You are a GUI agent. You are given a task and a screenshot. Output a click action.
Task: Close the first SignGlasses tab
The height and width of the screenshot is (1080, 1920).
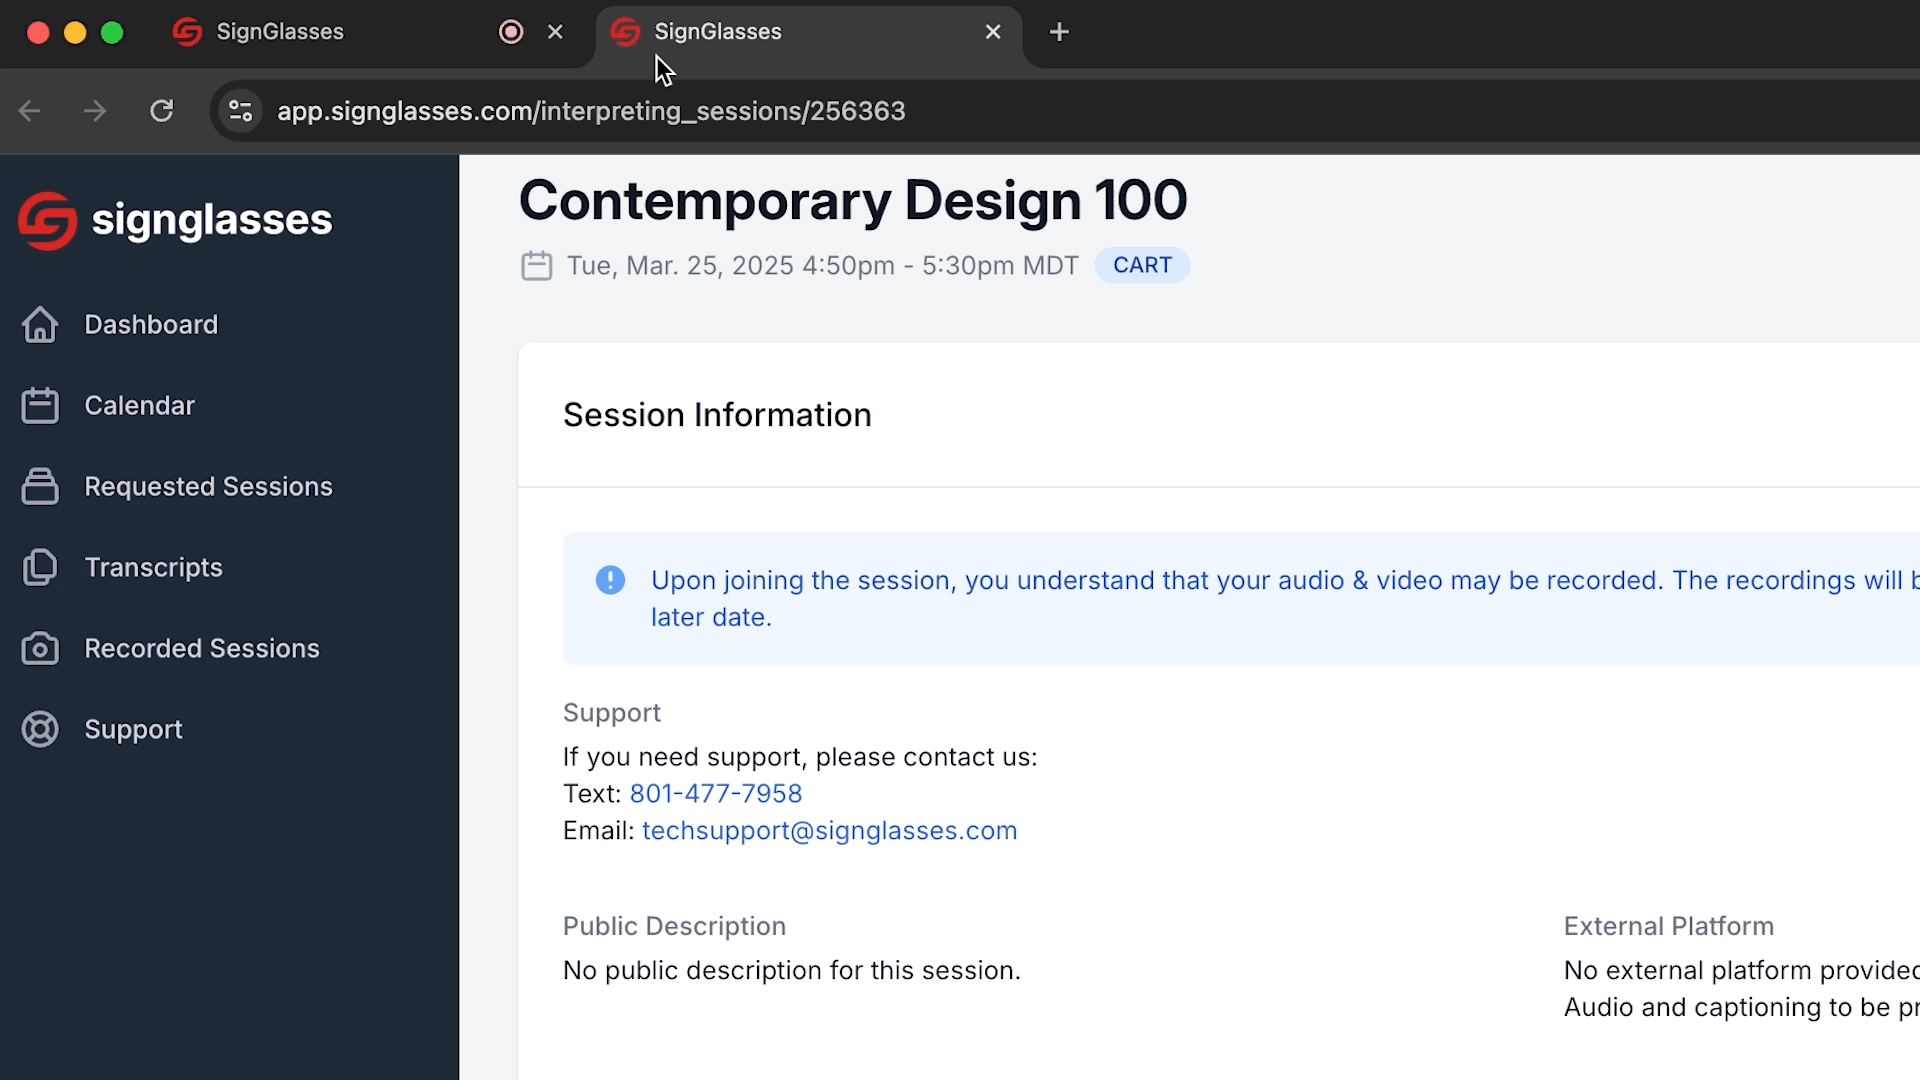556,32
